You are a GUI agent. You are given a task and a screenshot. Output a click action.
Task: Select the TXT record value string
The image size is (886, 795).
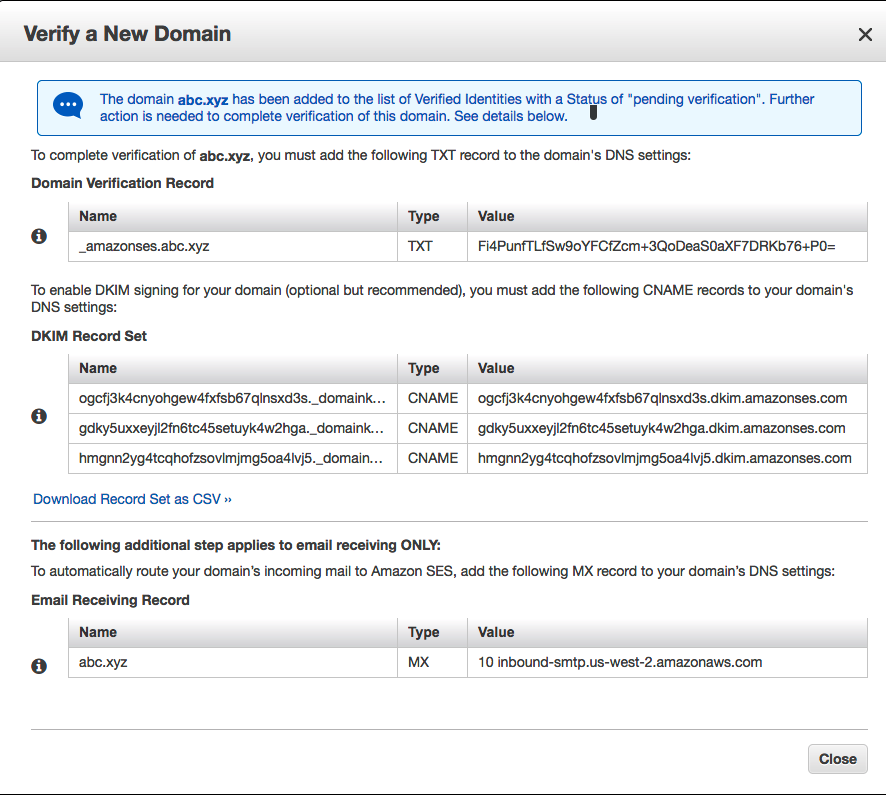(656, 246)
